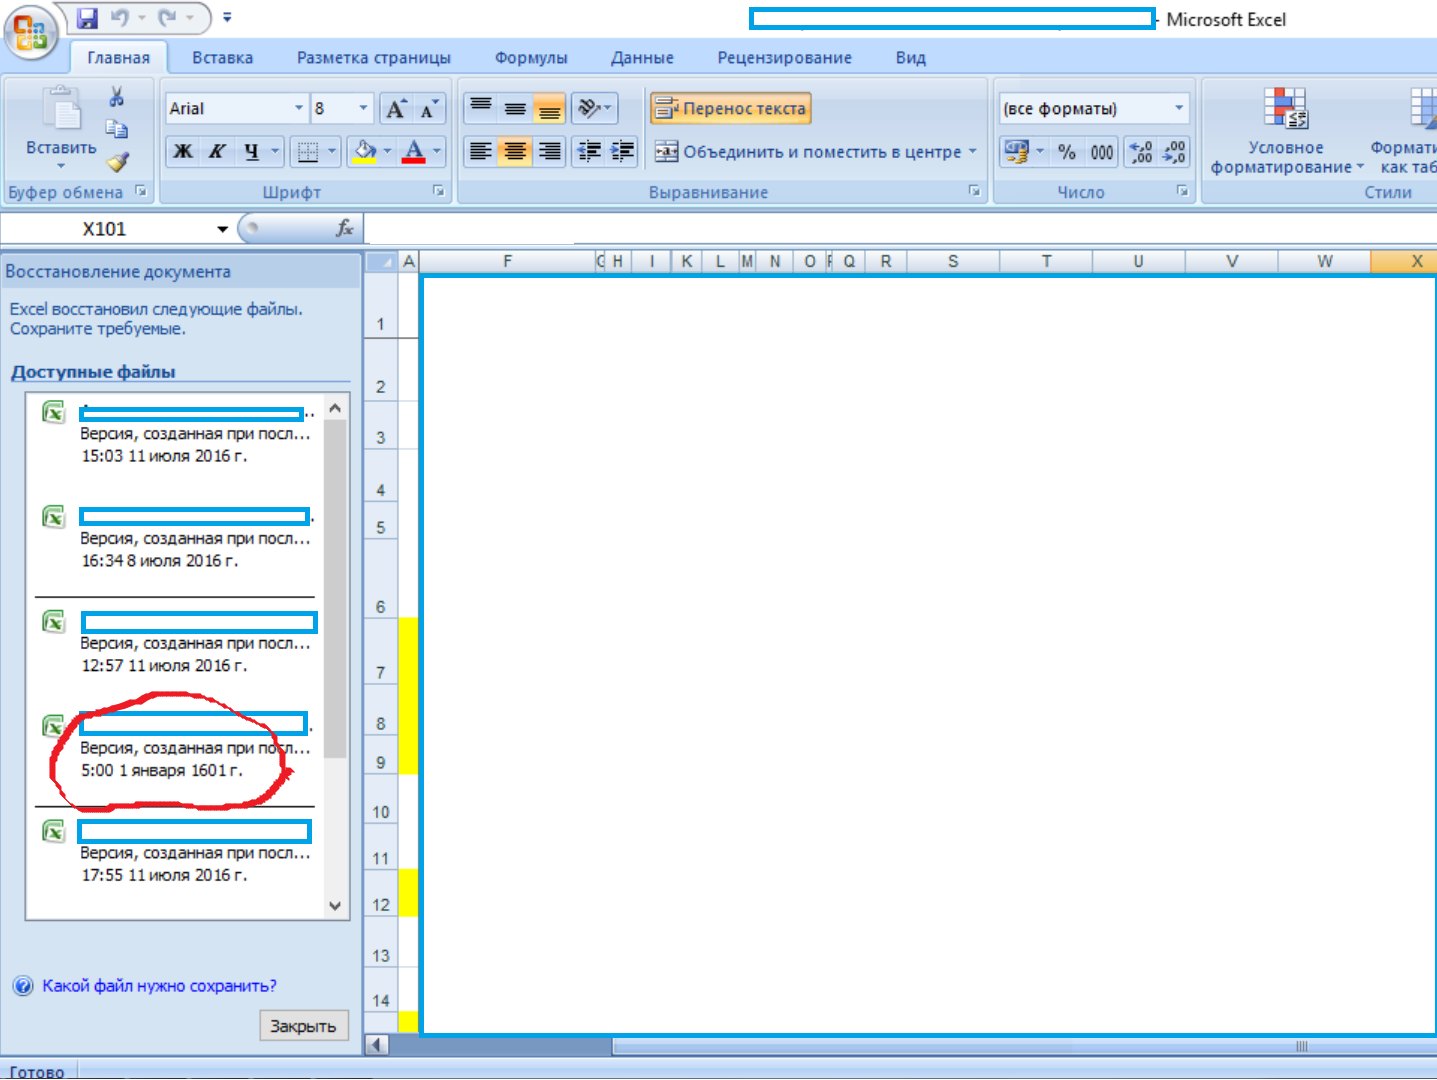Open Conditional Formatting (Условное форматирование)
The height and width of the screenshot is (1080, 1437).
point(1286,131)
